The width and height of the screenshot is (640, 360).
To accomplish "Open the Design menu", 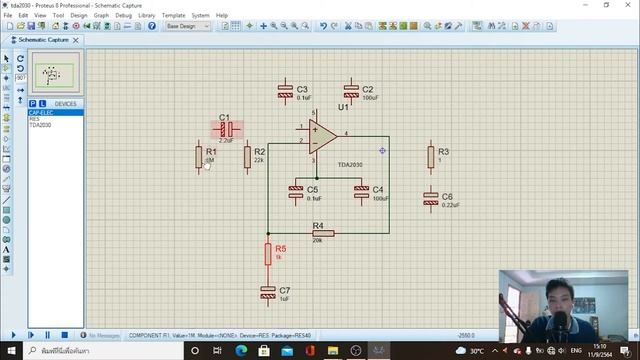I will [x=79, y=16].
